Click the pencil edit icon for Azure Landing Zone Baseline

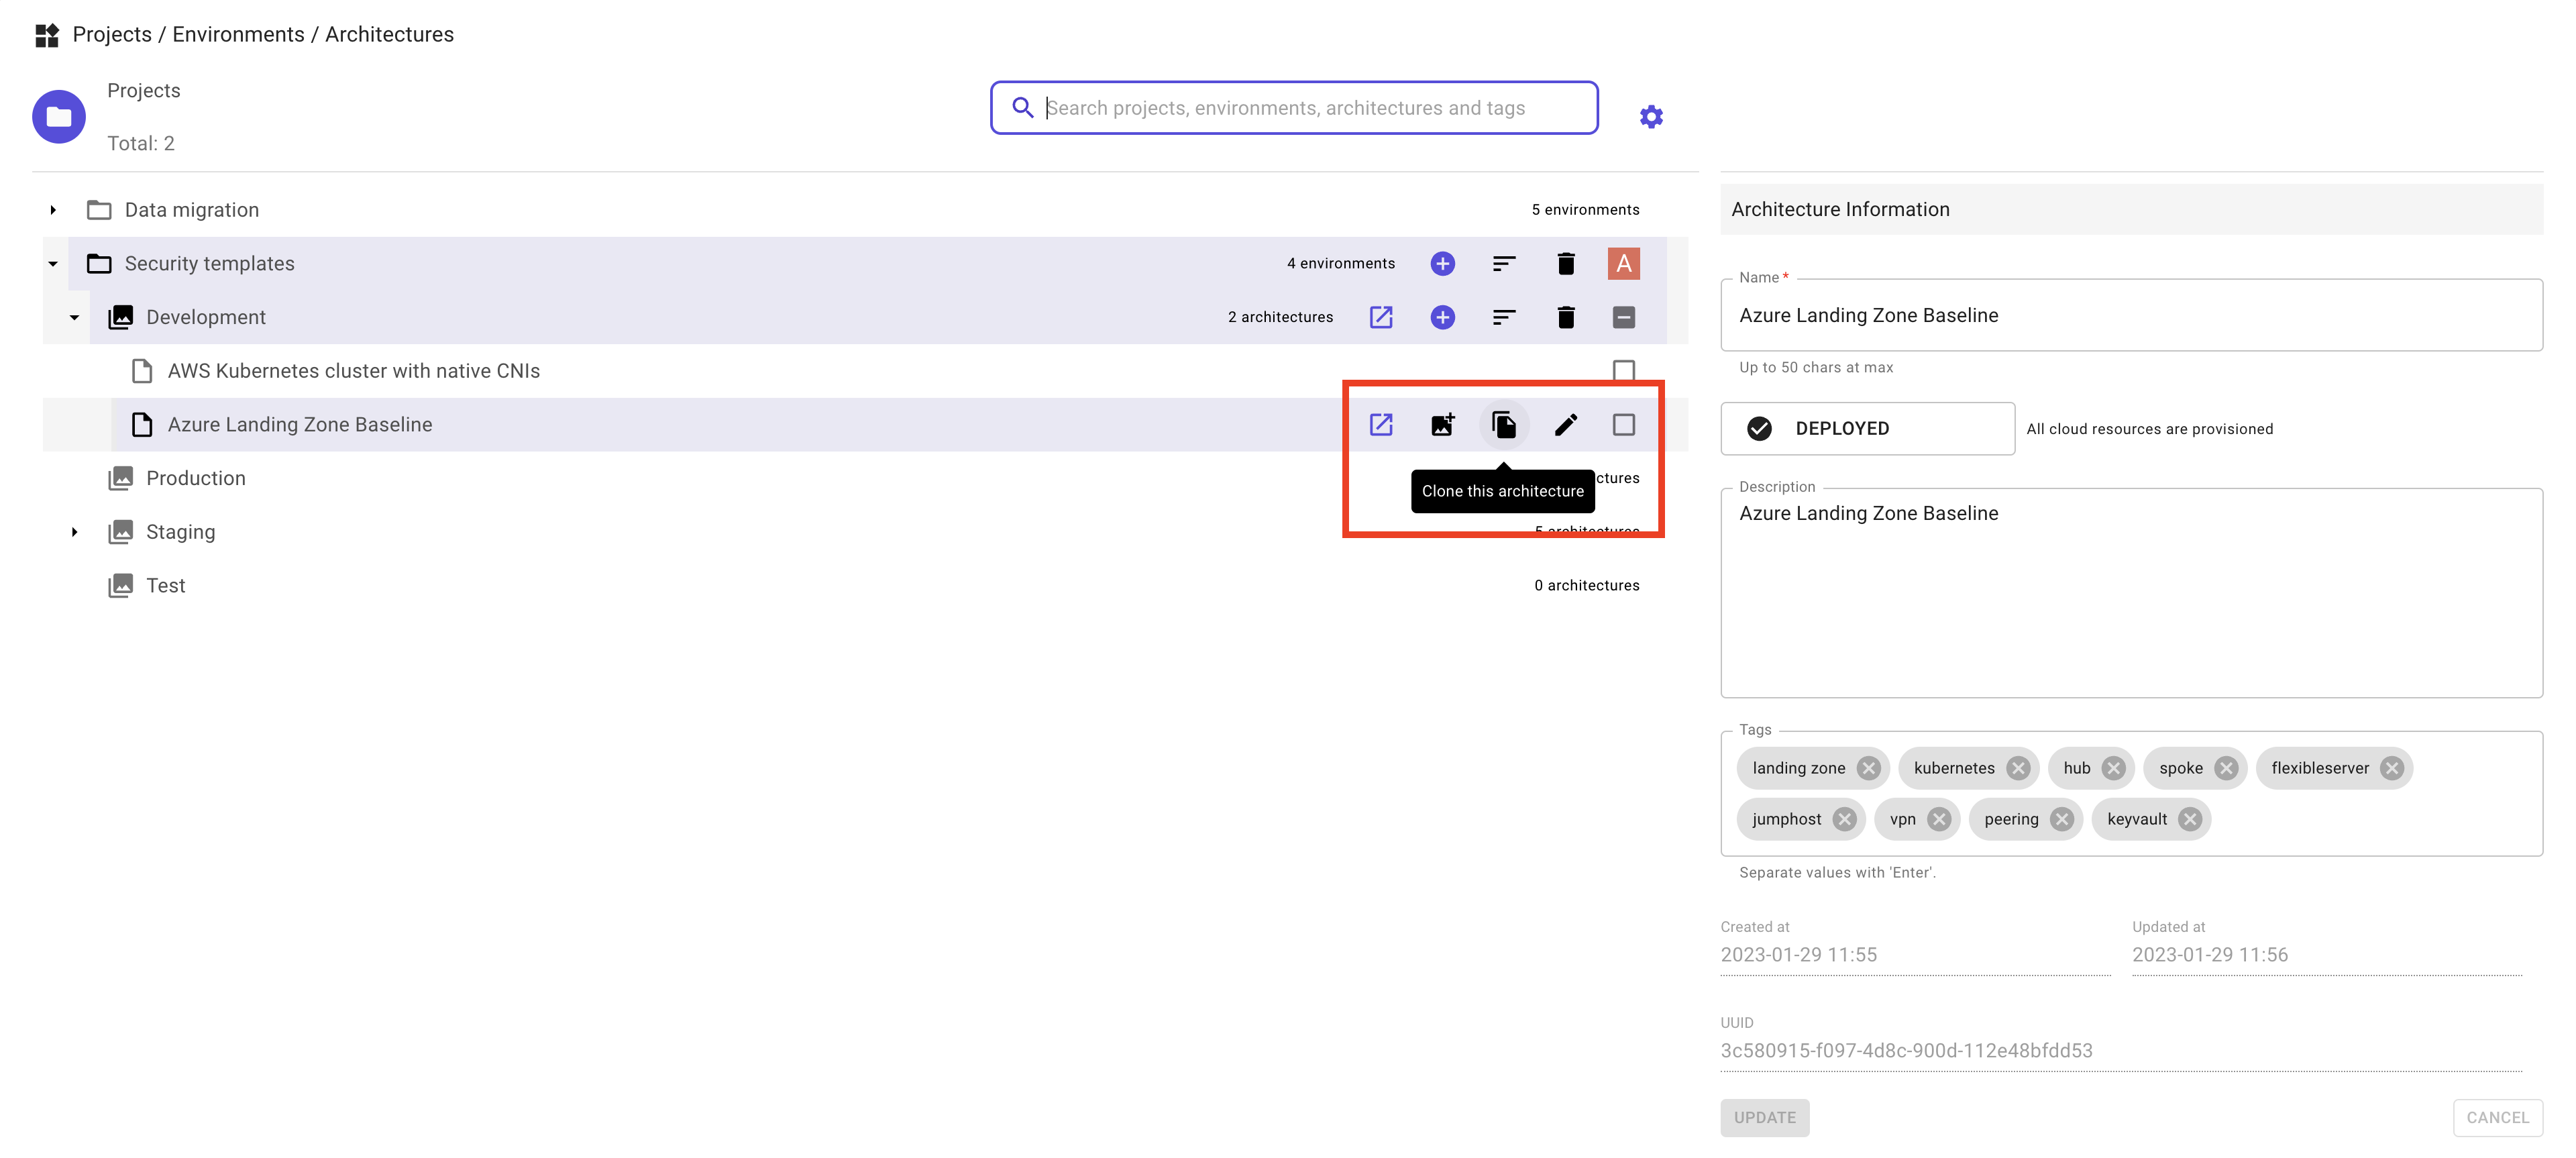1565,425
